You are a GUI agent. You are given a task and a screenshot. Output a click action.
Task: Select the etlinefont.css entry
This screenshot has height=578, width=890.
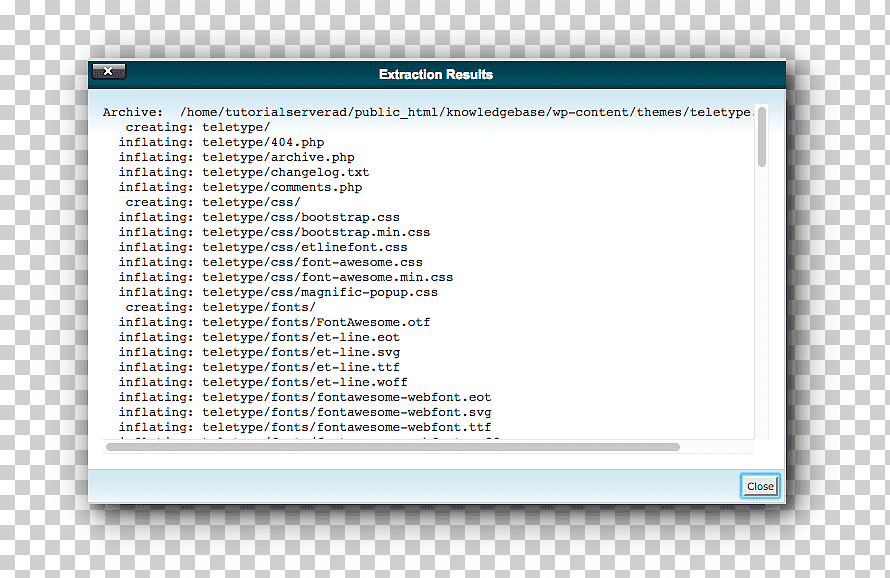263,247
